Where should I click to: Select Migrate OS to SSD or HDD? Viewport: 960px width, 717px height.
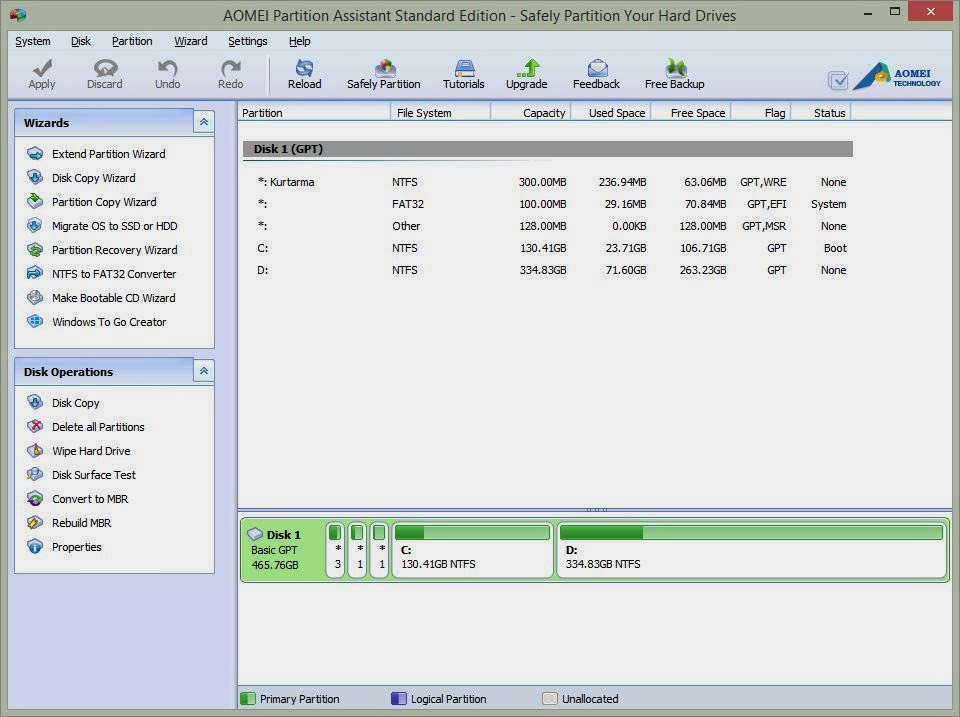pyautogui.click(x=114, y=226)
